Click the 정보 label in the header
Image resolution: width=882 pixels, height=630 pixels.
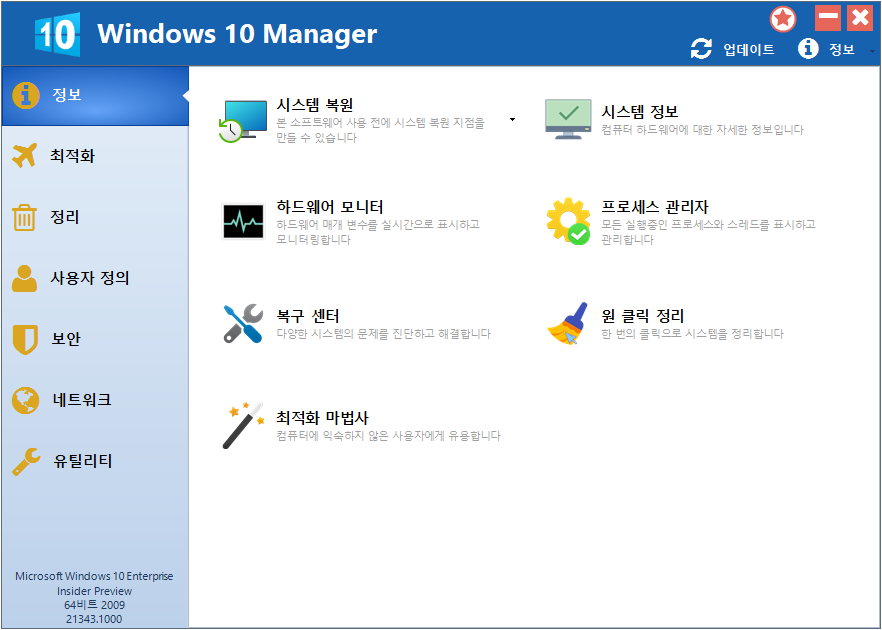click(842, 50)
